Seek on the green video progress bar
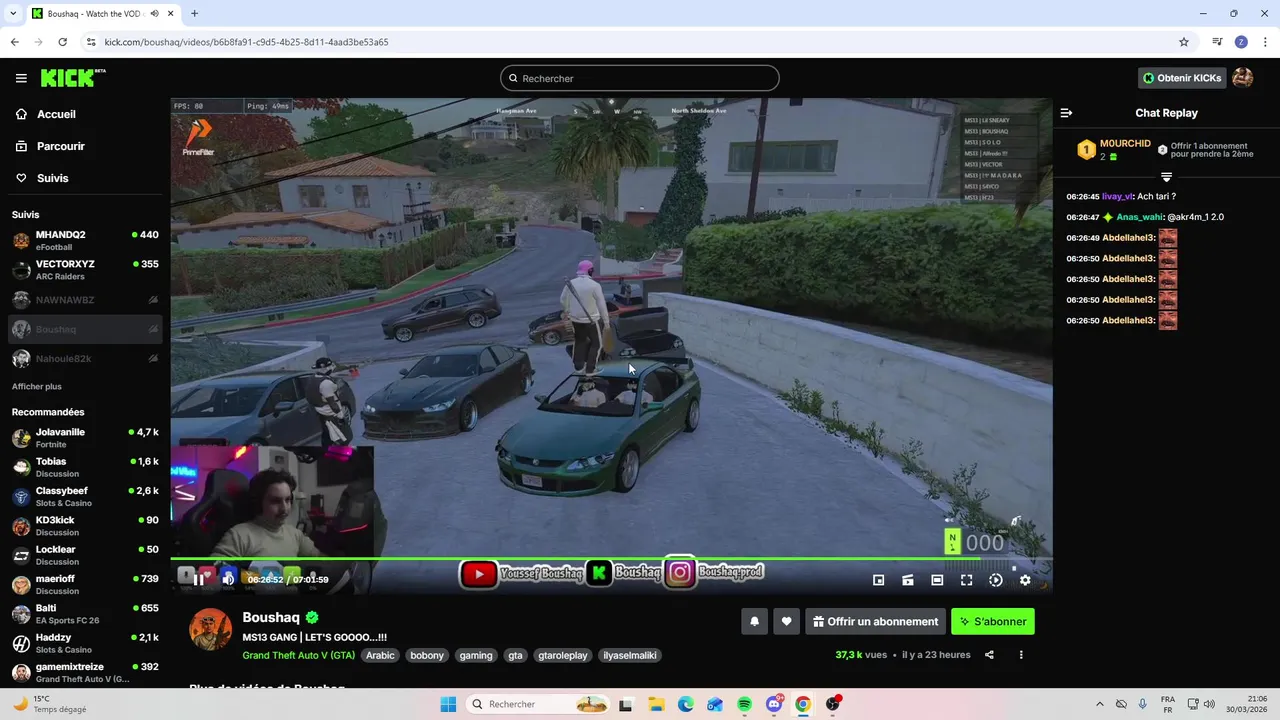This screenshot has width=1280, height=720. 611,558
